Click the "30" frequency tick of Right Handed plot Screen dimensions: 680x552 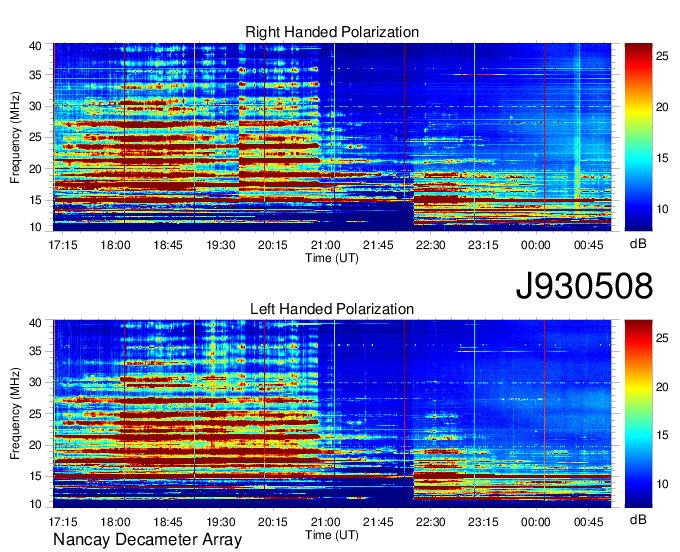[35, 106]
